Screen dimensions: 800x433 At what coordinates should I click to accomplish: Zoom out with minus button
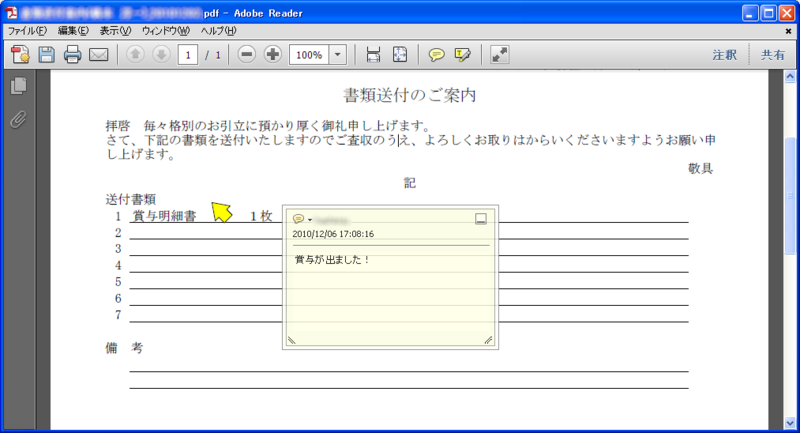[246, 55]
